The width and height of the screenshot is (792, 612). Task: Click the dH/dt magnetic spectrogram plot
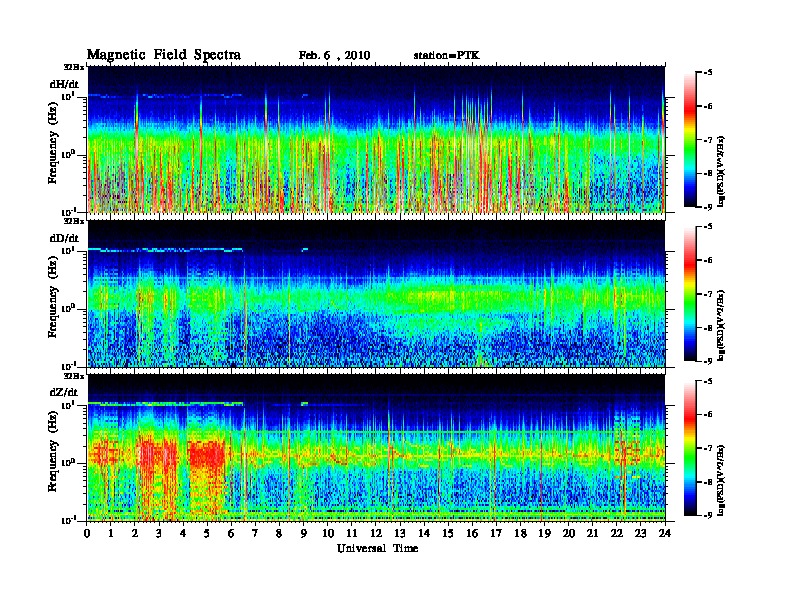tap(376, 139)
